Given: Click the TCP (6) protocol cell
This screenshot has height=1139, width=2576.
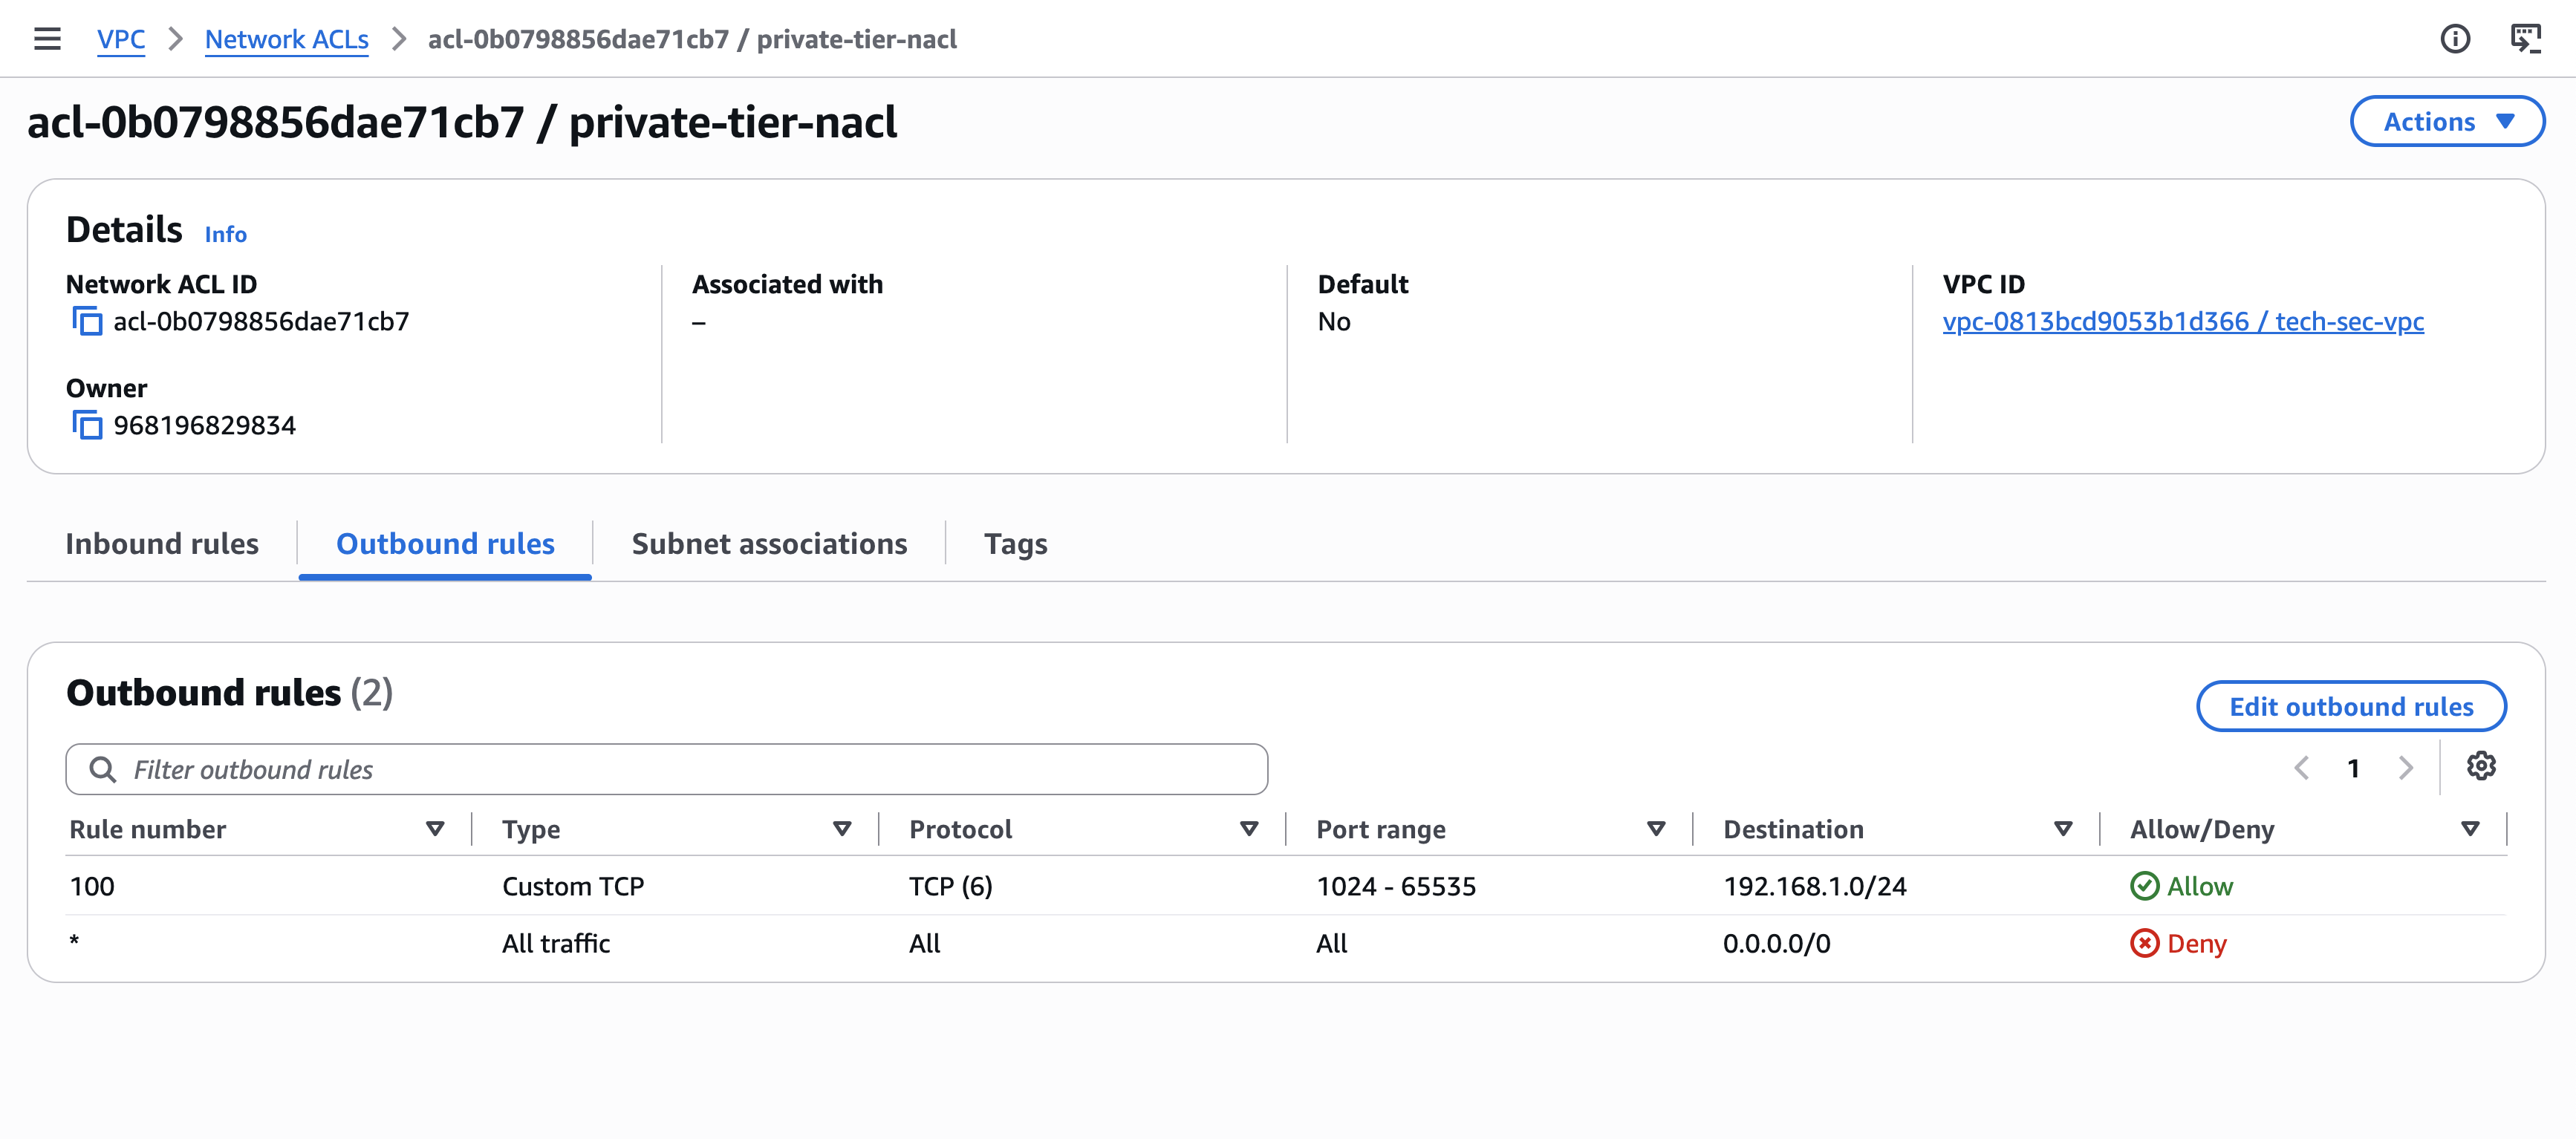Looking at the screenshot, I should (950, 886).
